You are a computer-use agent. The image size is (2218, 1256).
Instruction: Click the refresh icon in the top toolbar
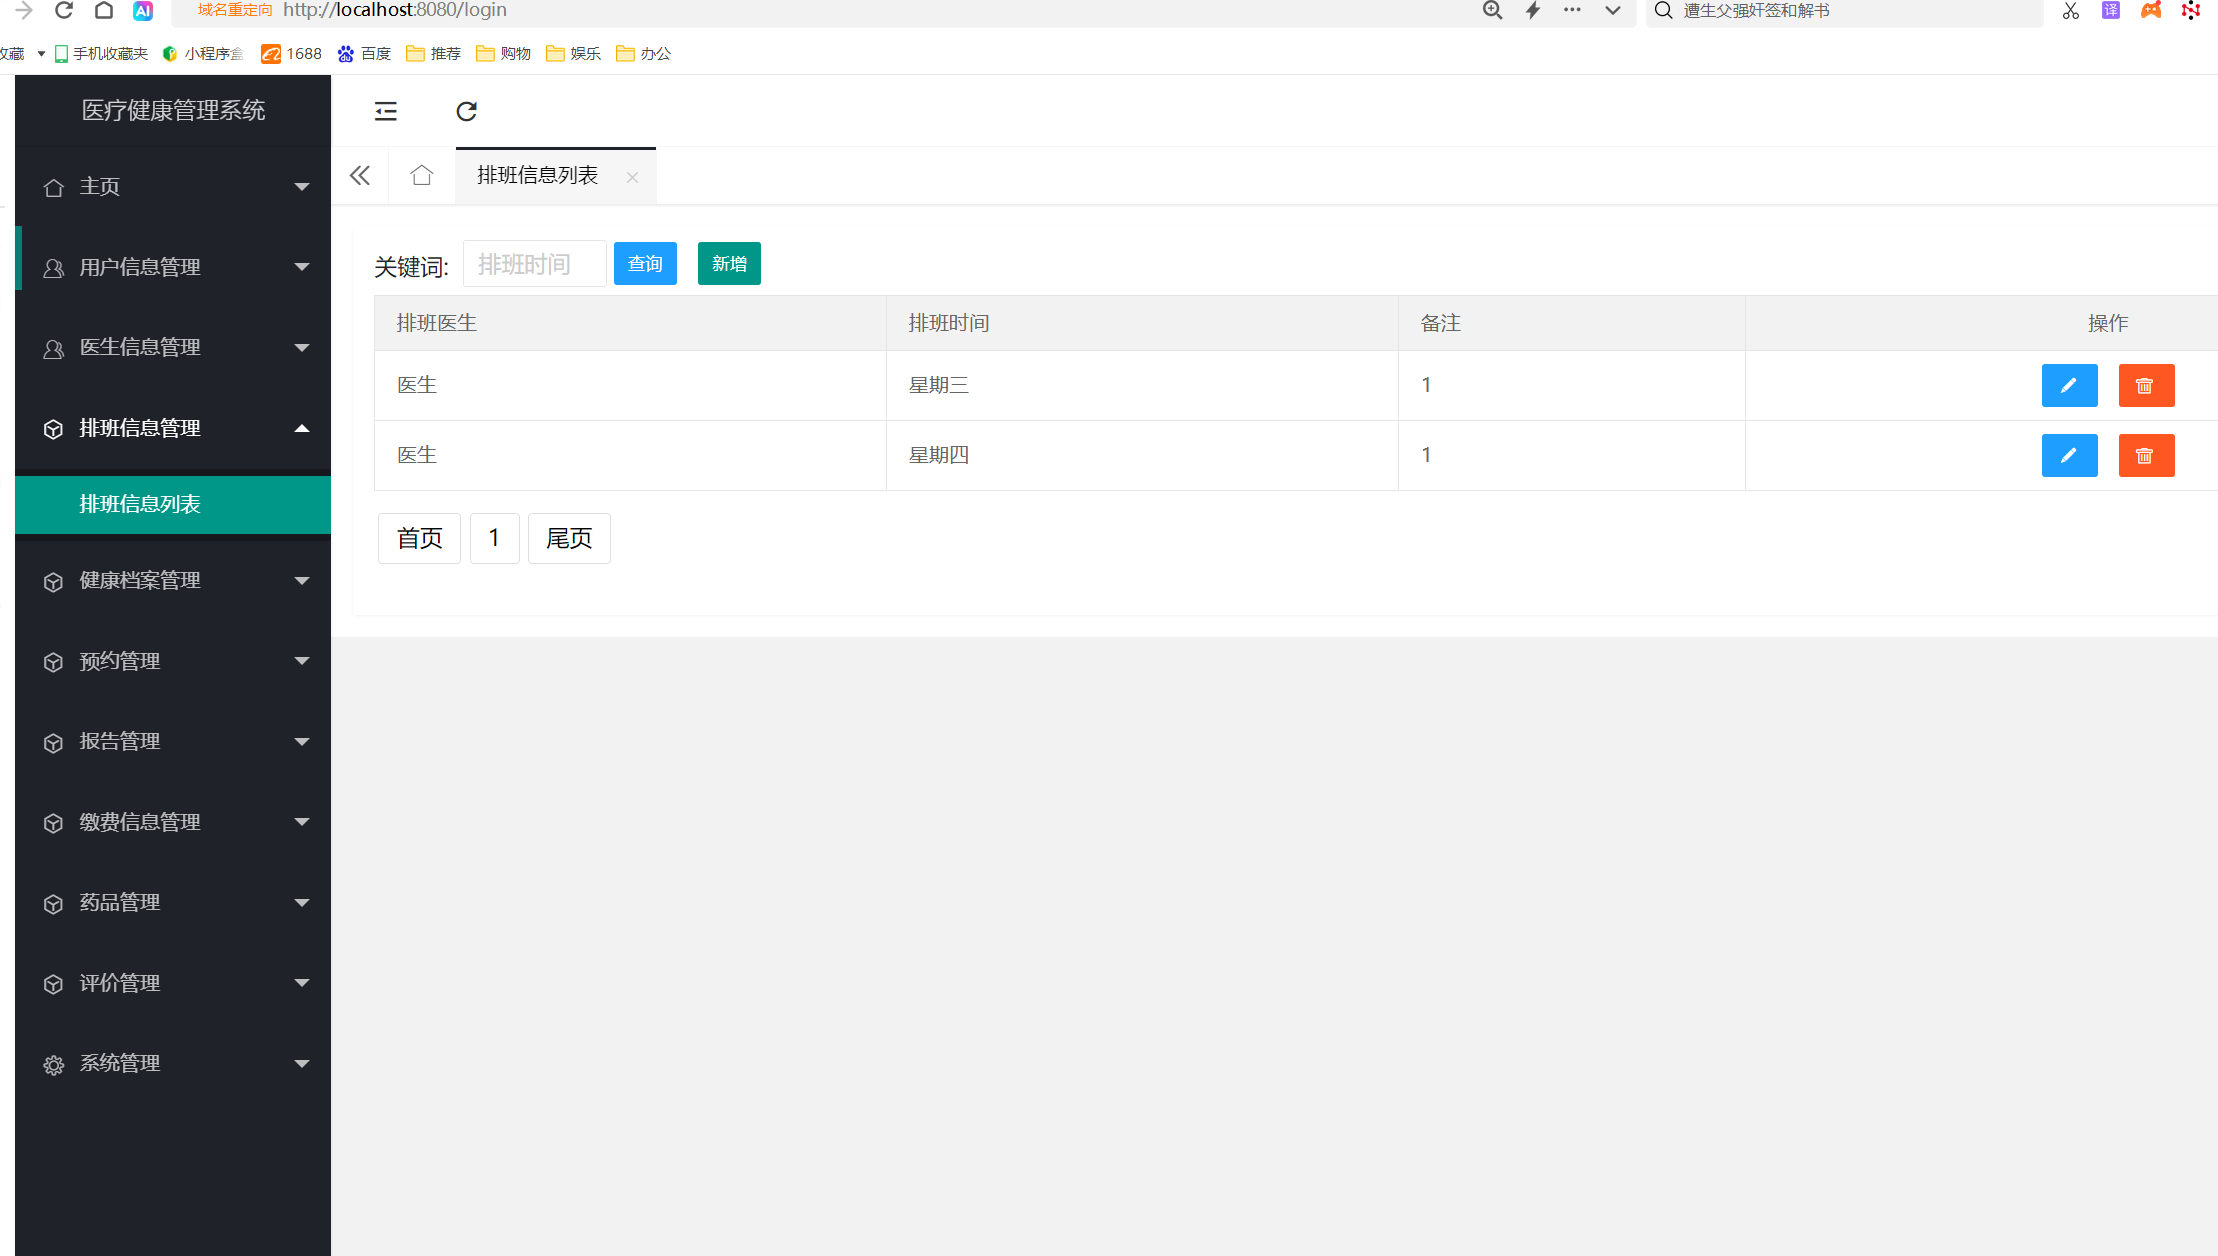click(466, 111)
